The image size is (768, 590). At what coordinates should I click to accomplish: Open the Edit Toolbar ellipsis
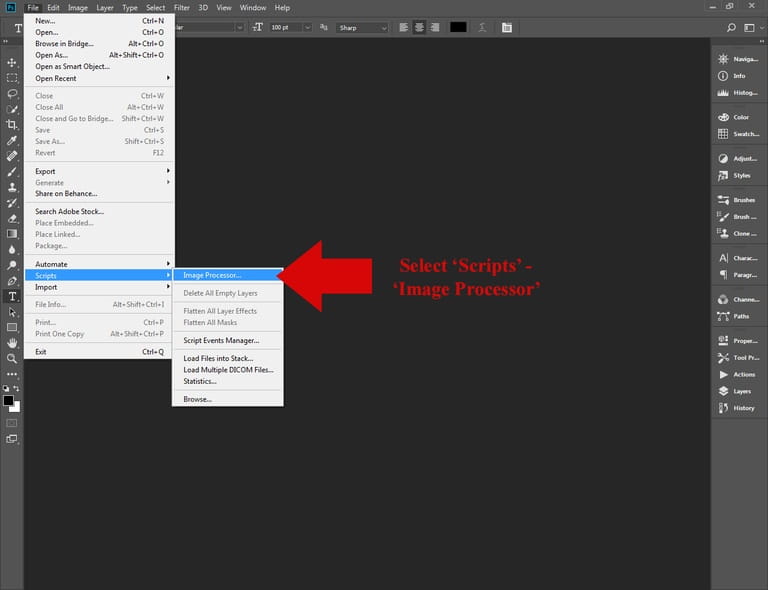pos(12,374)
